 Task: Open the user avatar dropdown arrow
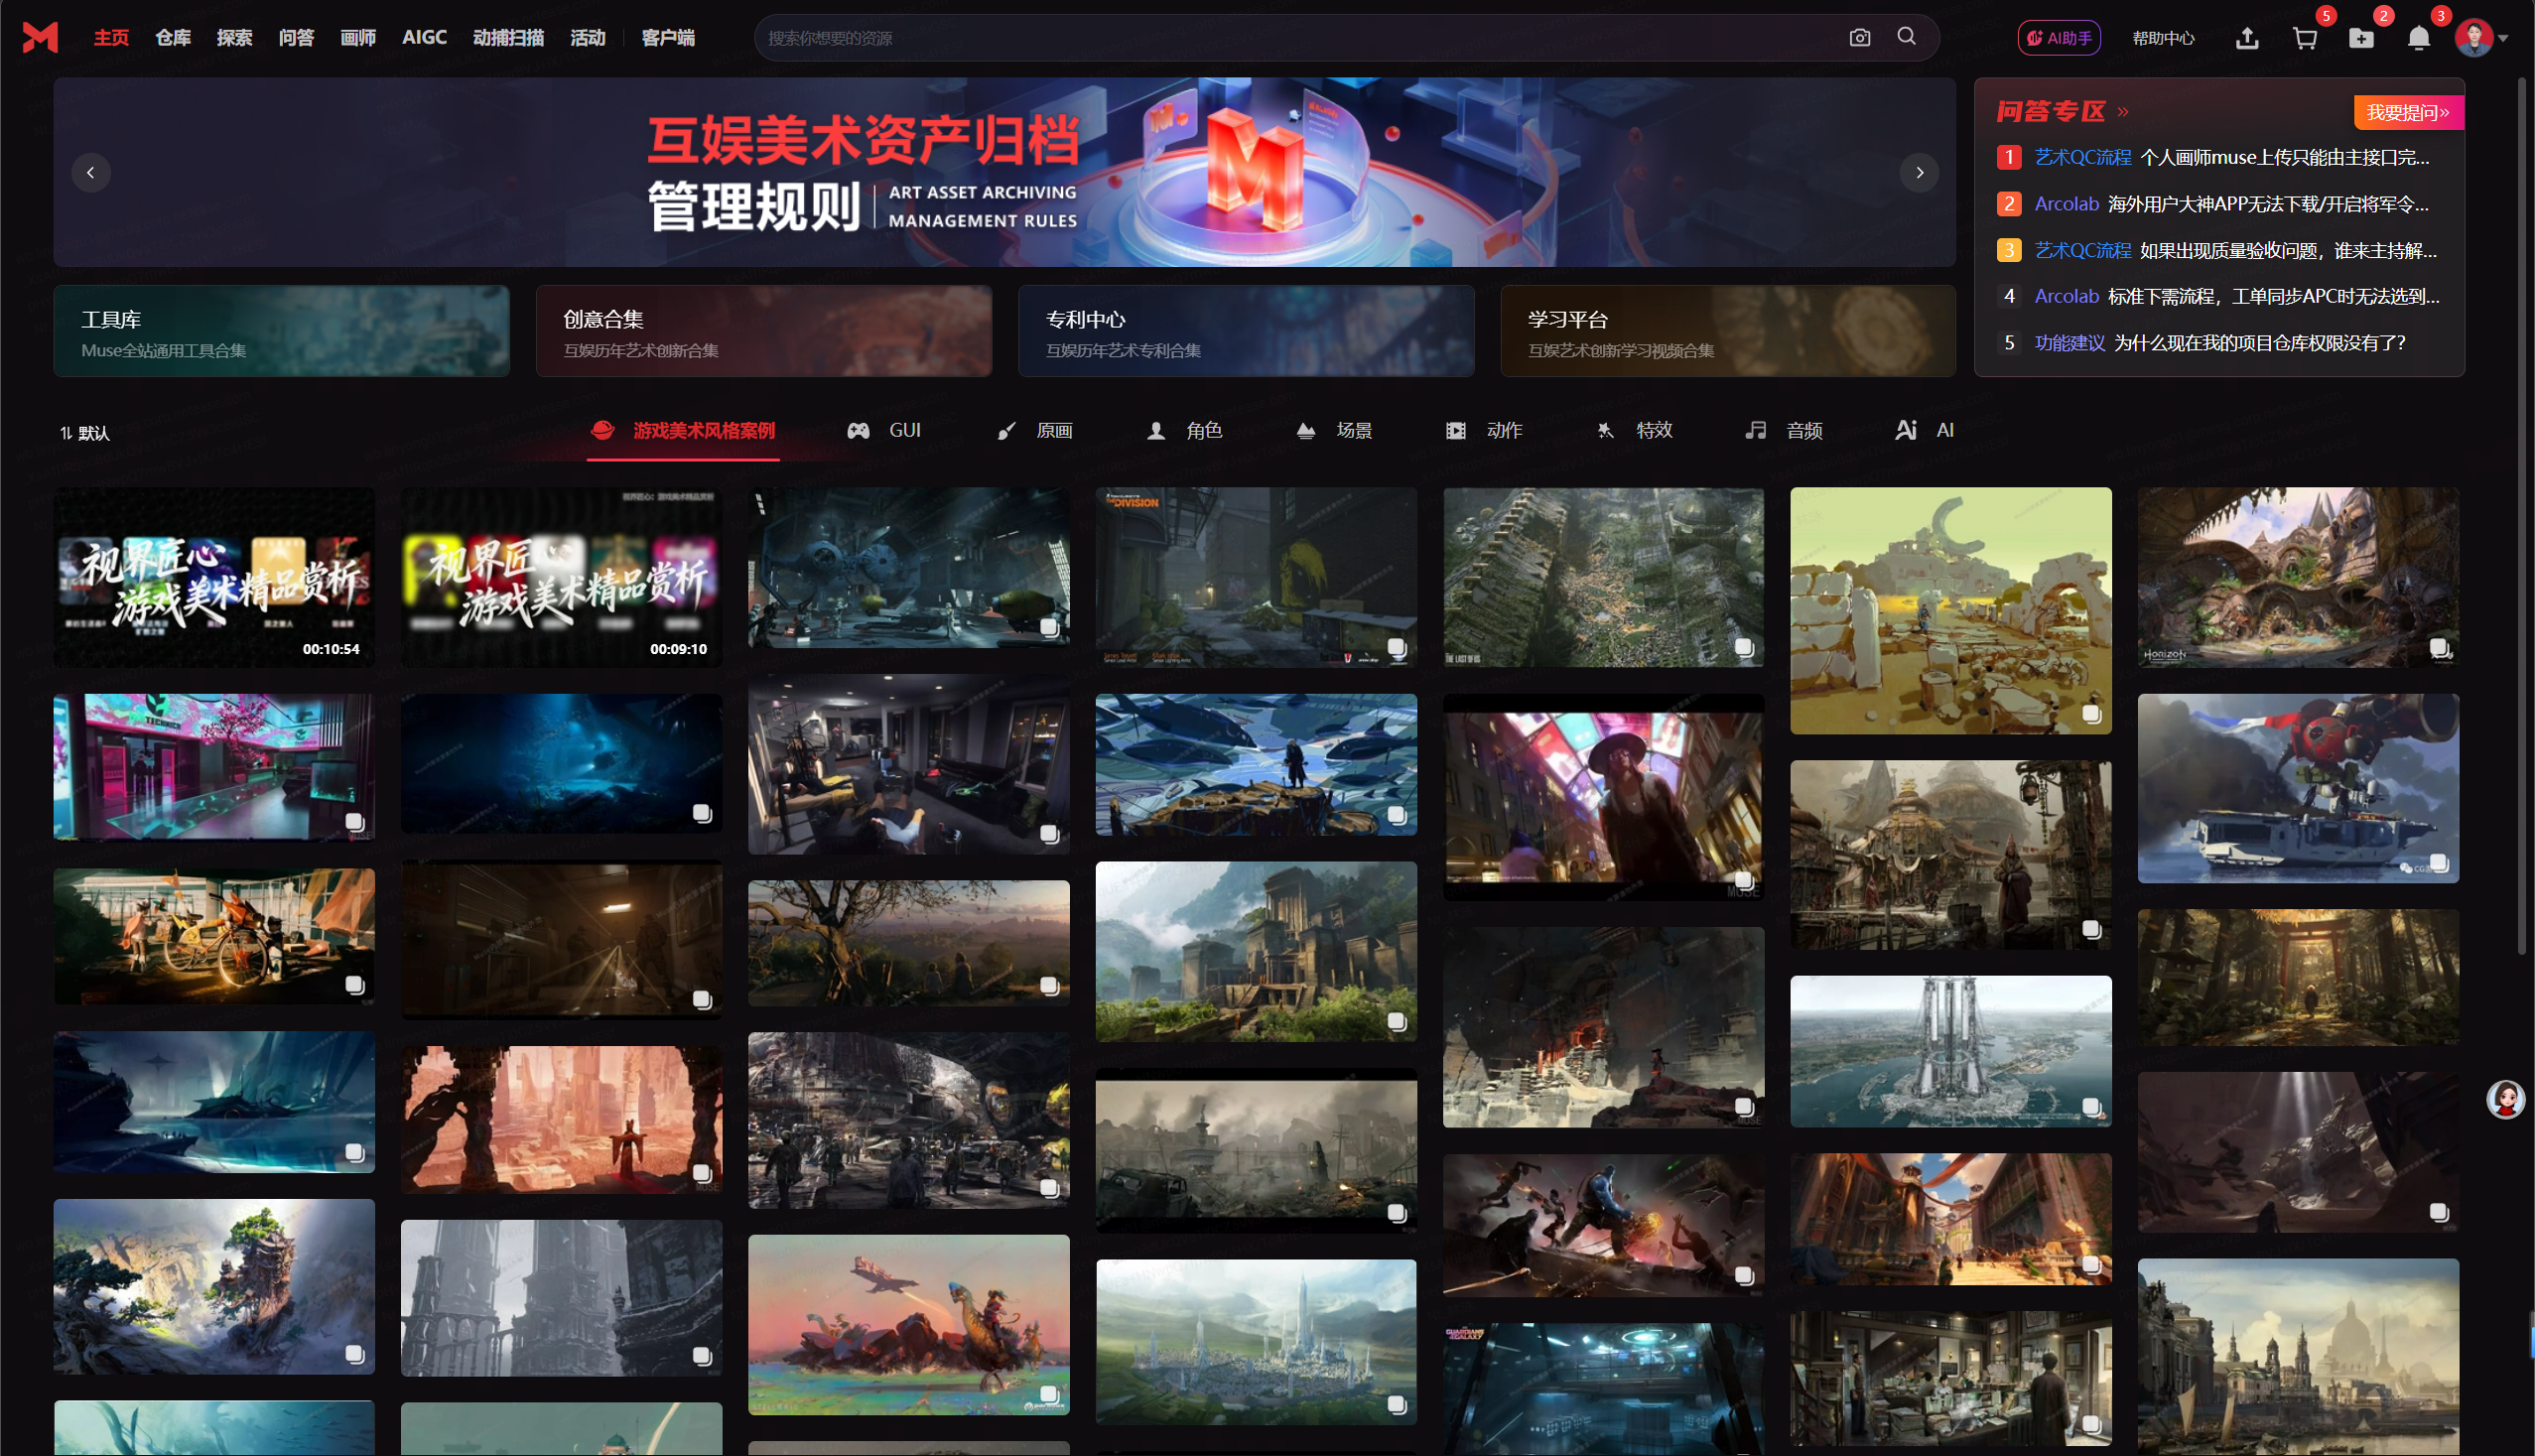2503,38
